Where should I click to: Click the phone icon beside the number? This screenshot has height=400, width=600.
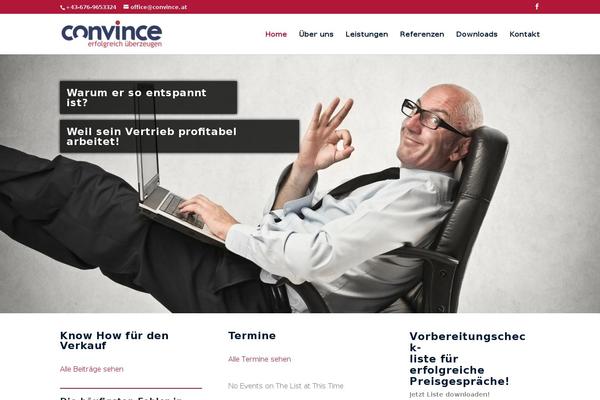click(63, 7)
